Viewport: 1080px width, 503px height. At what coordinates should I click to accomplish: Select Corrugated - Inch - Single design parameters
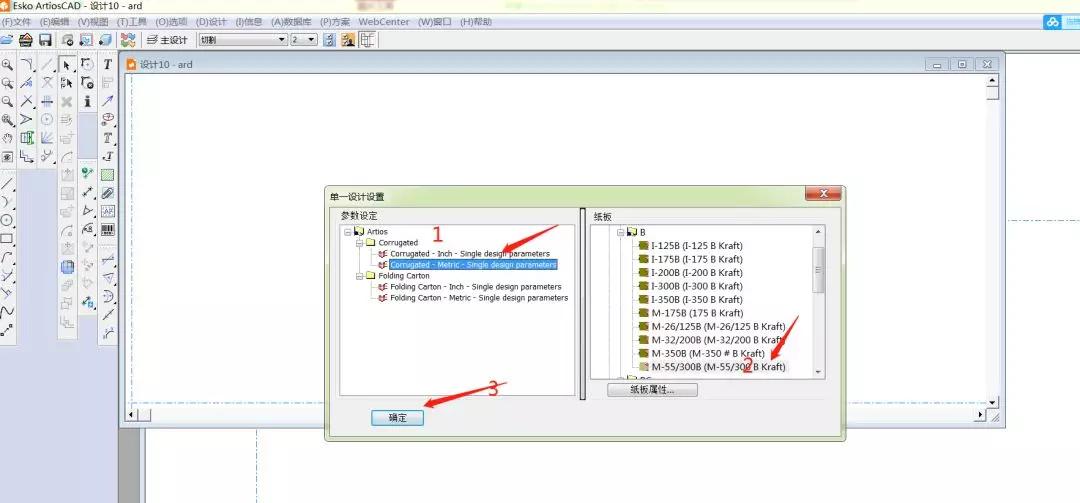470,254
